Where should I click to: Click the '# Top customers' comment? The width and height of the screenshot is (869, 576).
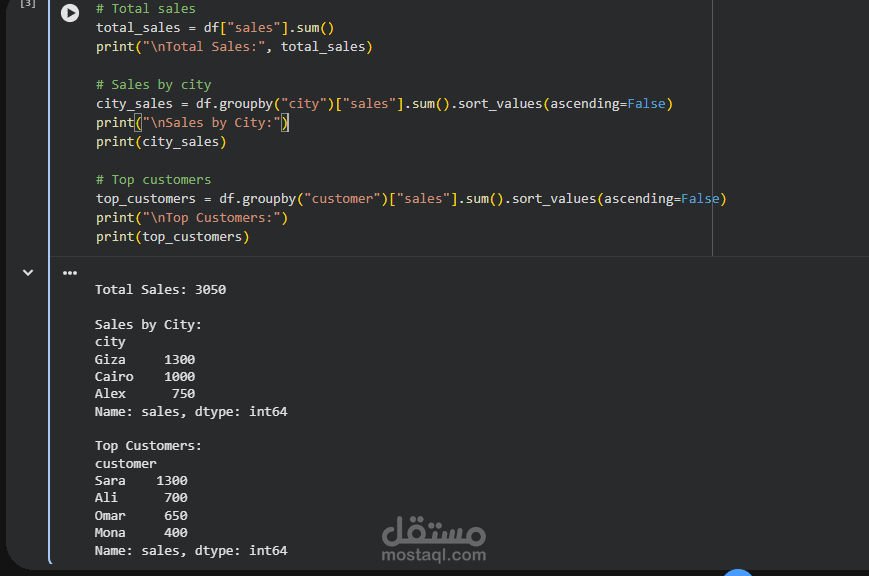tap(154, 180)
